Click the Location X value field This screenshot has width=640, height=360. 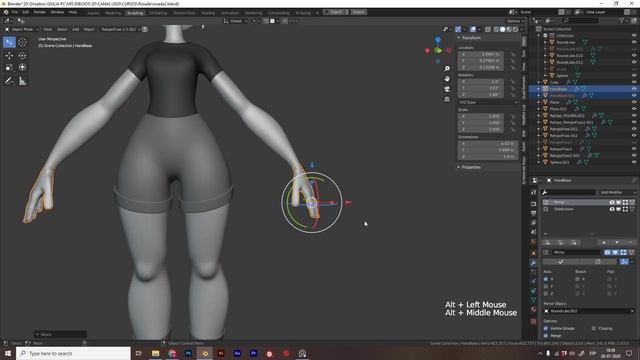click(x=481, y=54)
